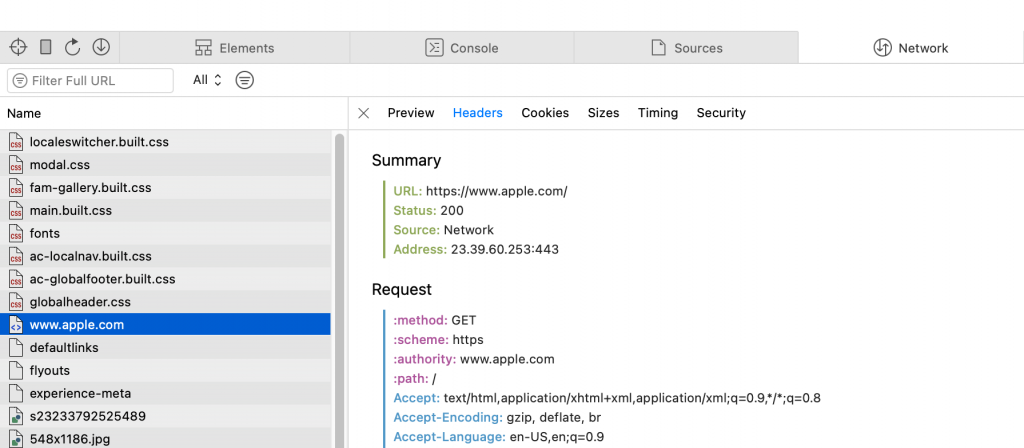
Task: Switch to the Elements tab
Action: (x=234, y=48)
